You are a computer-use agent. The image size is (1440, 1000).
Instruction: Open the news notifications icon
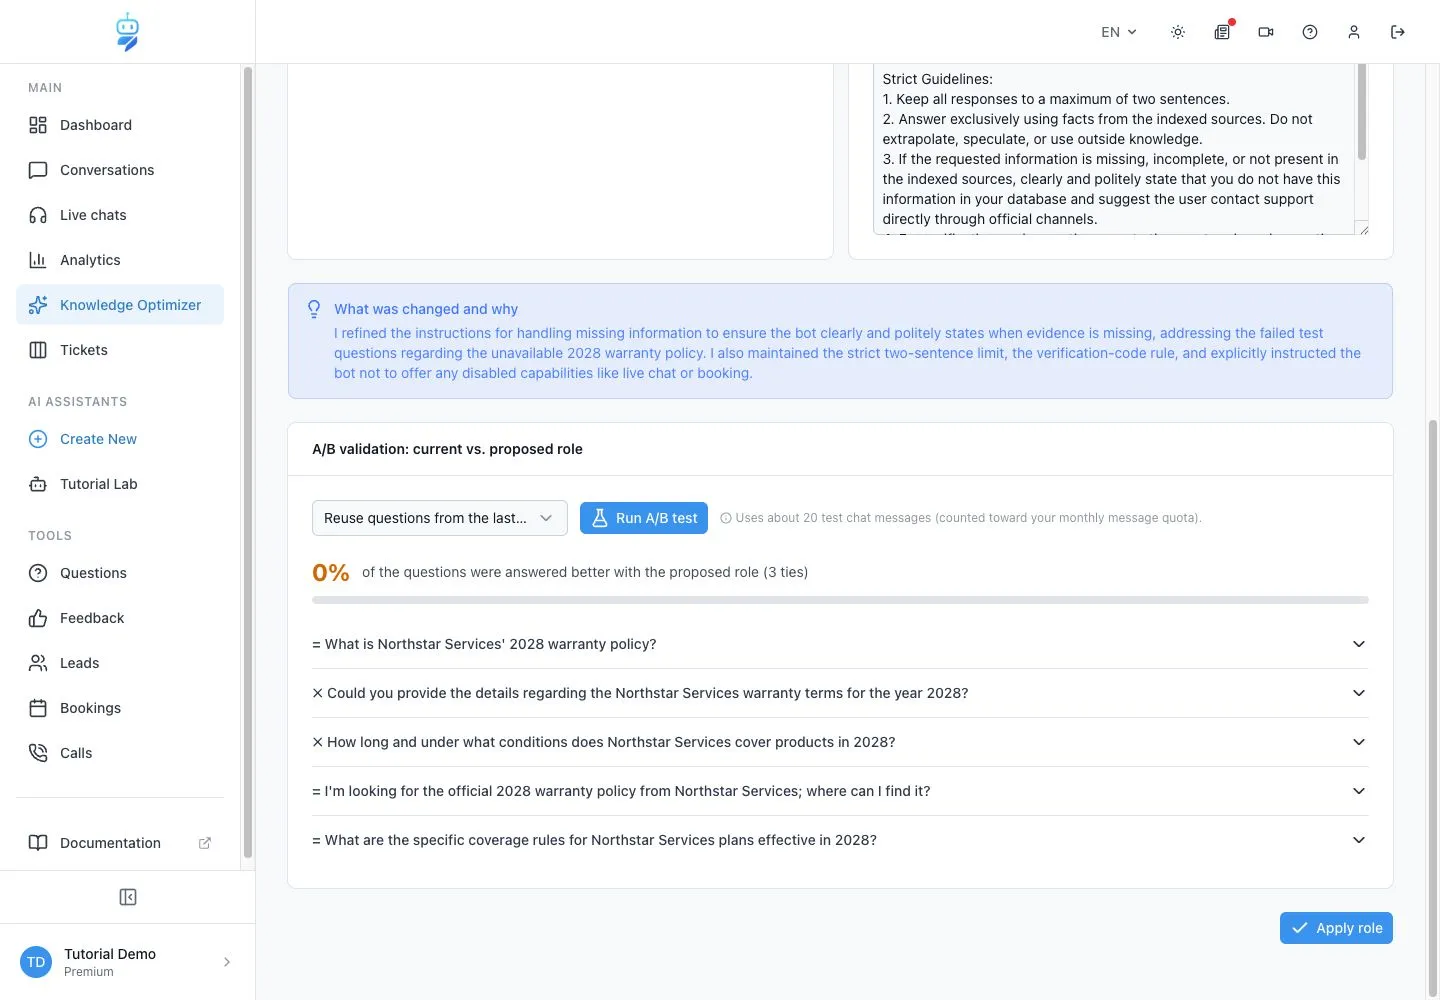1222,32
